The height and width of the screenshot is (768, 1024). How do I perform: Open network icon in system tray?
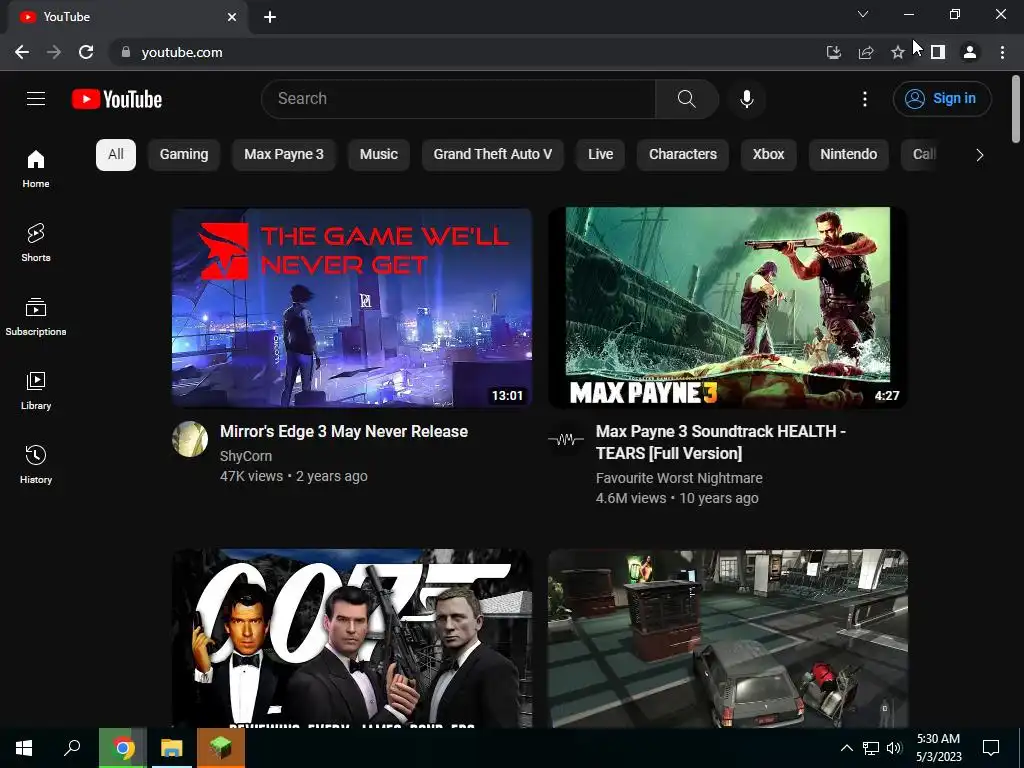(871, 748)
